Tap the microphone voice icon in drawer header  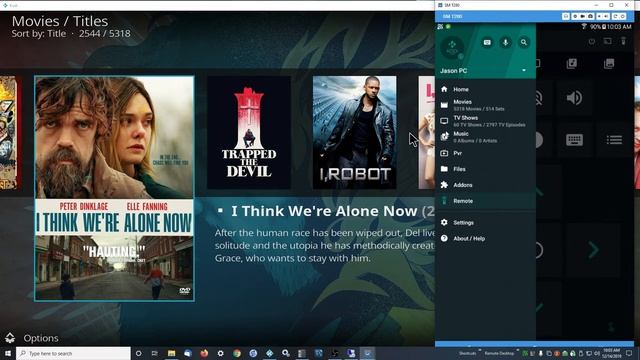point(505,42)
